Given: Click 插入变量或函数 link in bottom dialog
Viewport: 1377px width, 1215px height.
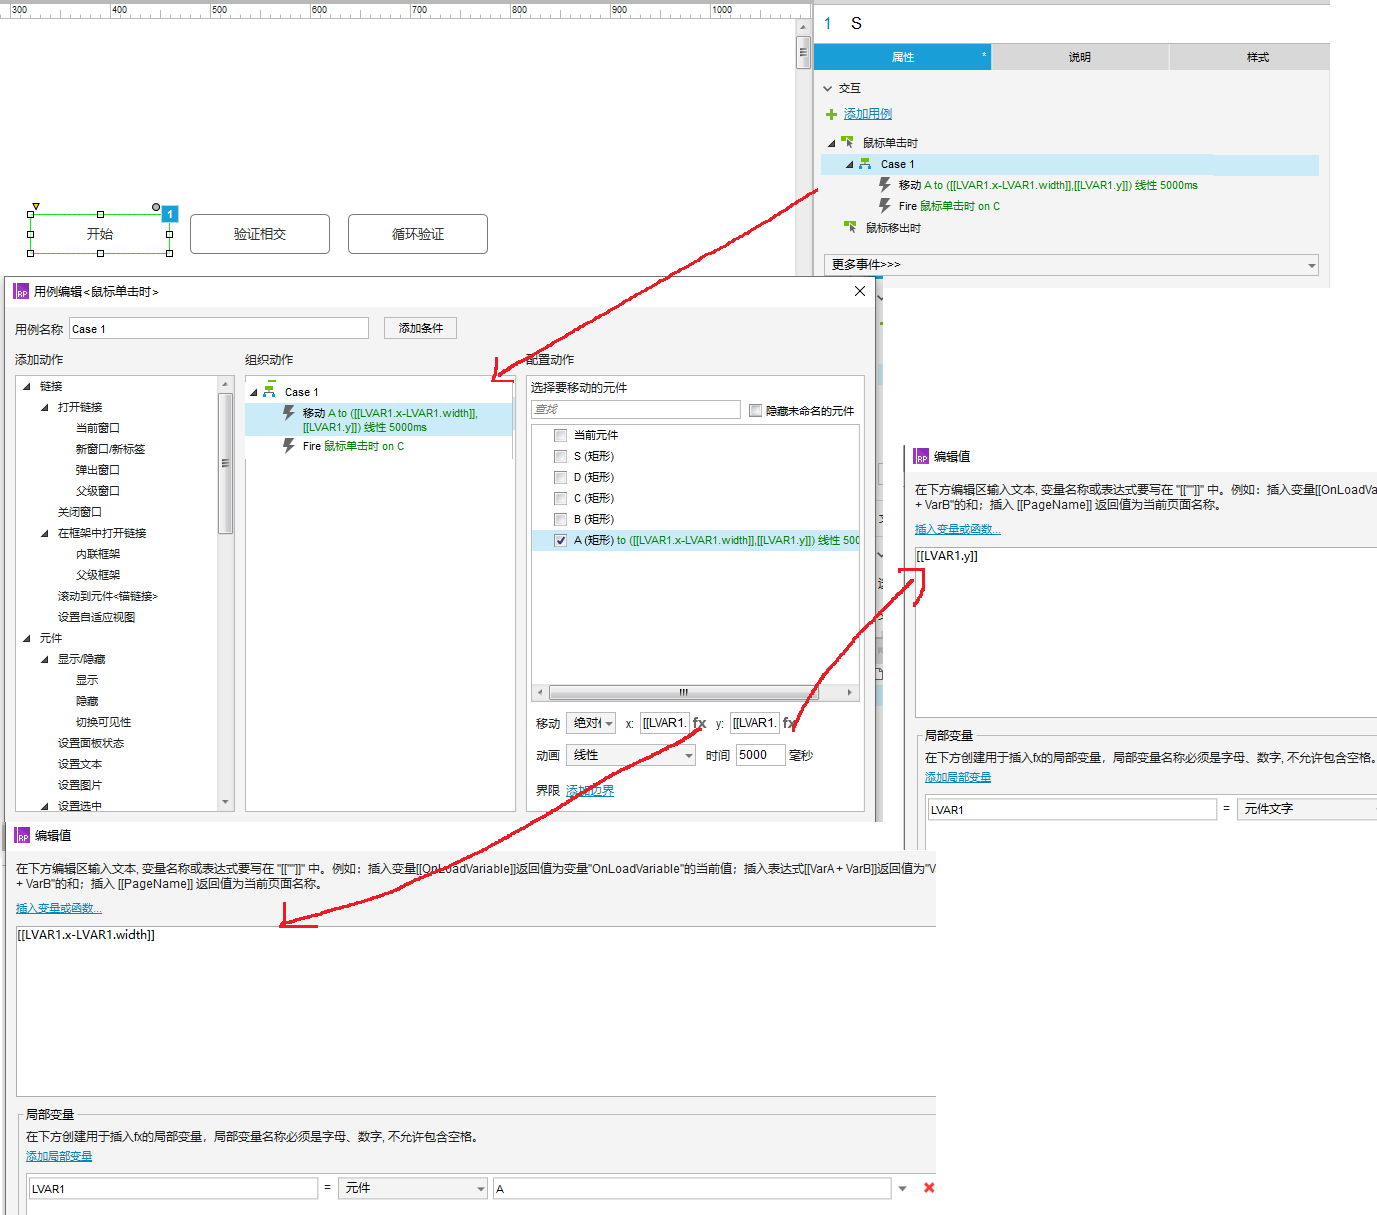Looking at the screenshot, I should pos(59,908).
